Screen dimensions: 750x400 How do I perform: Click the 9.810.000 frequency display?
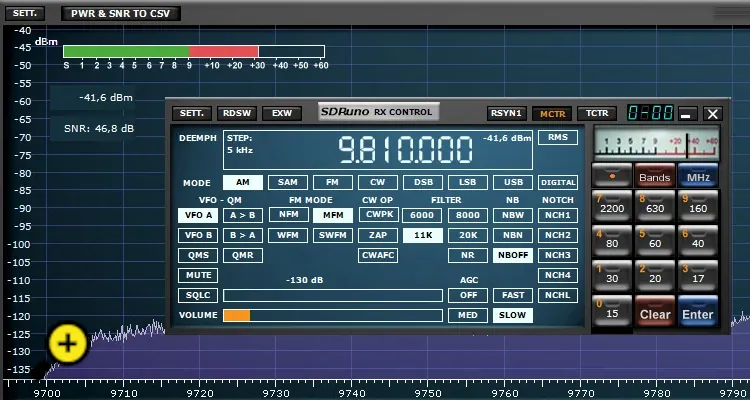point(406,150)
